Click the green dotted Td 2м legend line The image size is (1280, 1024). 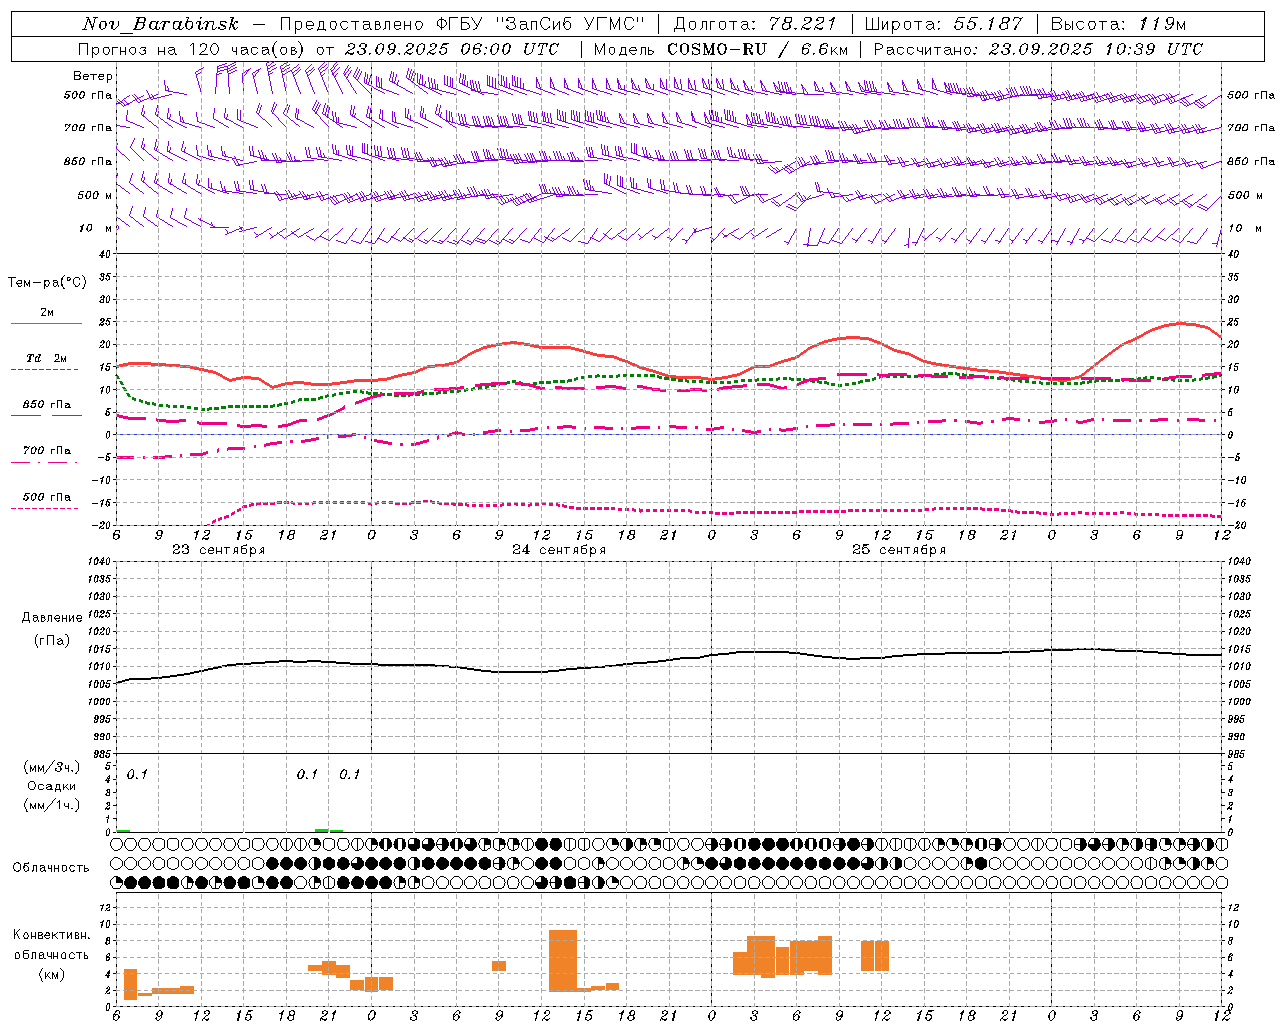pyautogui.click(x=45, y=370)
